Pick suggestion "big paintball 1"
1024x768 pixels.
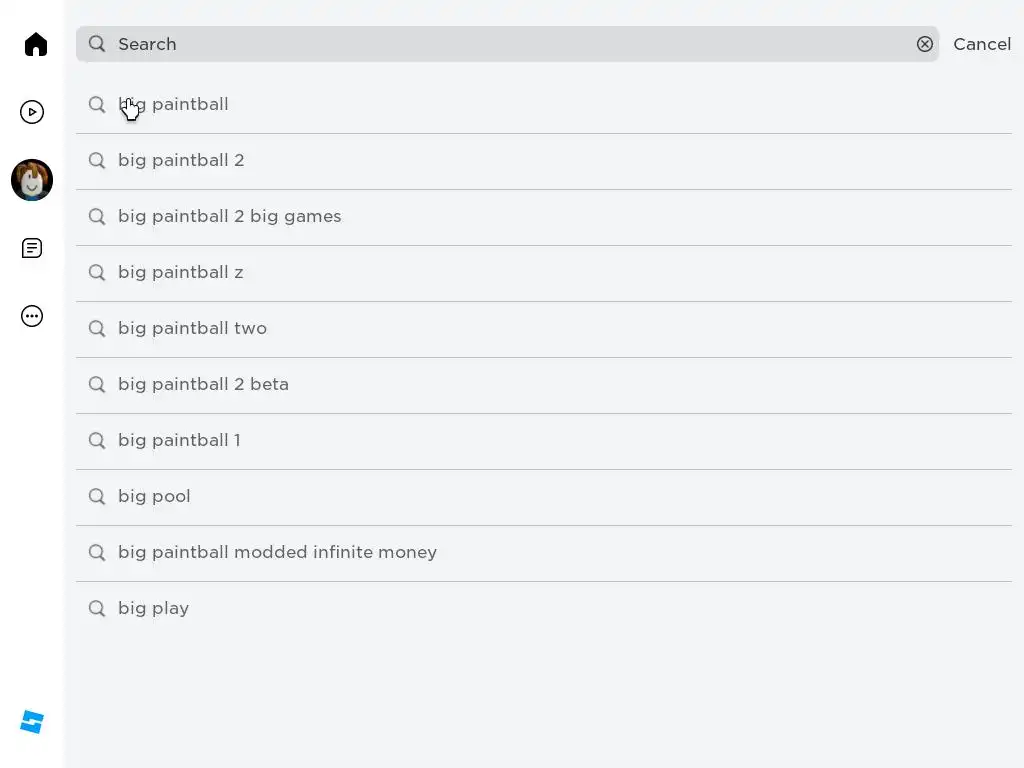point(543,441)
